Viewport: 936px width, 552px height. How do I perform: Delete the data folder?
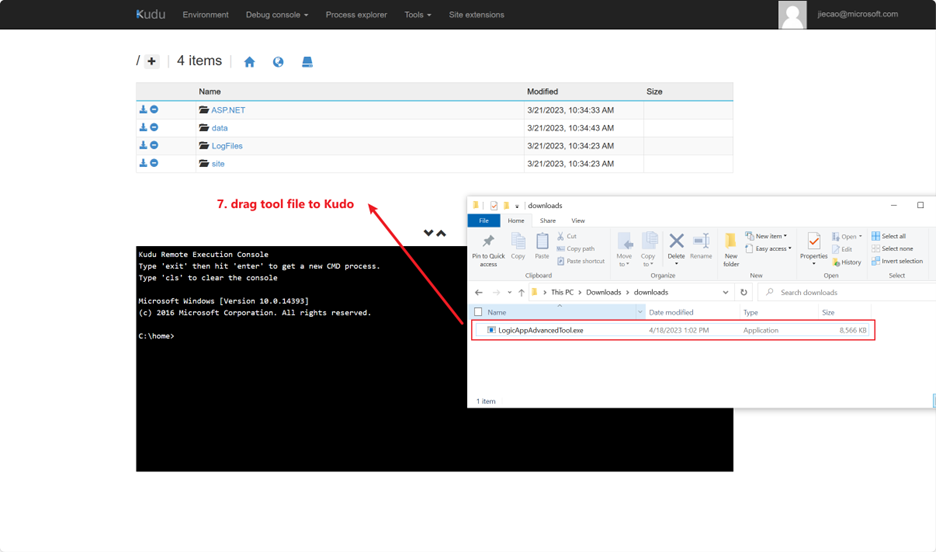[x=154, y=128]
